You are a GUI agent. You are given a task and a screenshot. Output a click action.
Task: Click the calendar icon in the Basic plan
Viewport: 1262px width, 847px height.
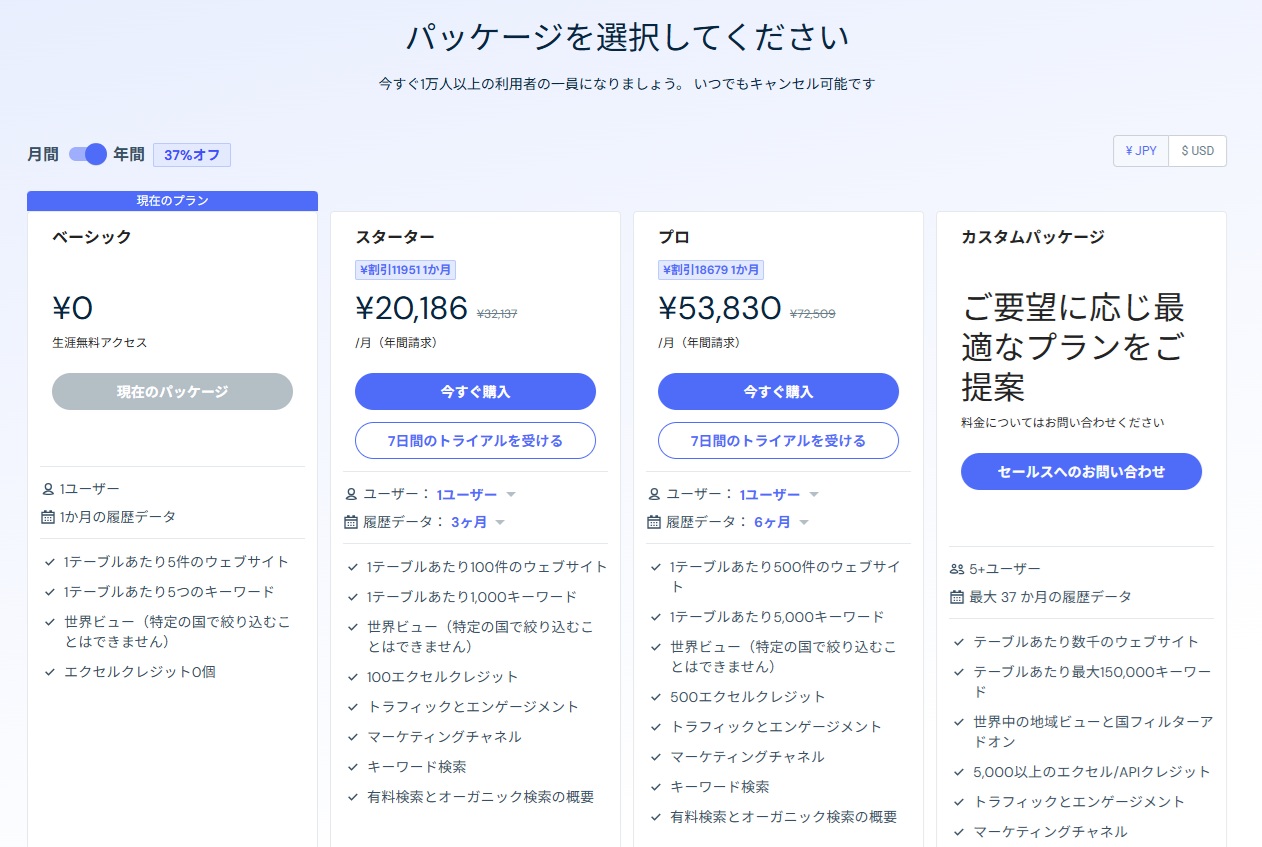[x=48, y=517]
